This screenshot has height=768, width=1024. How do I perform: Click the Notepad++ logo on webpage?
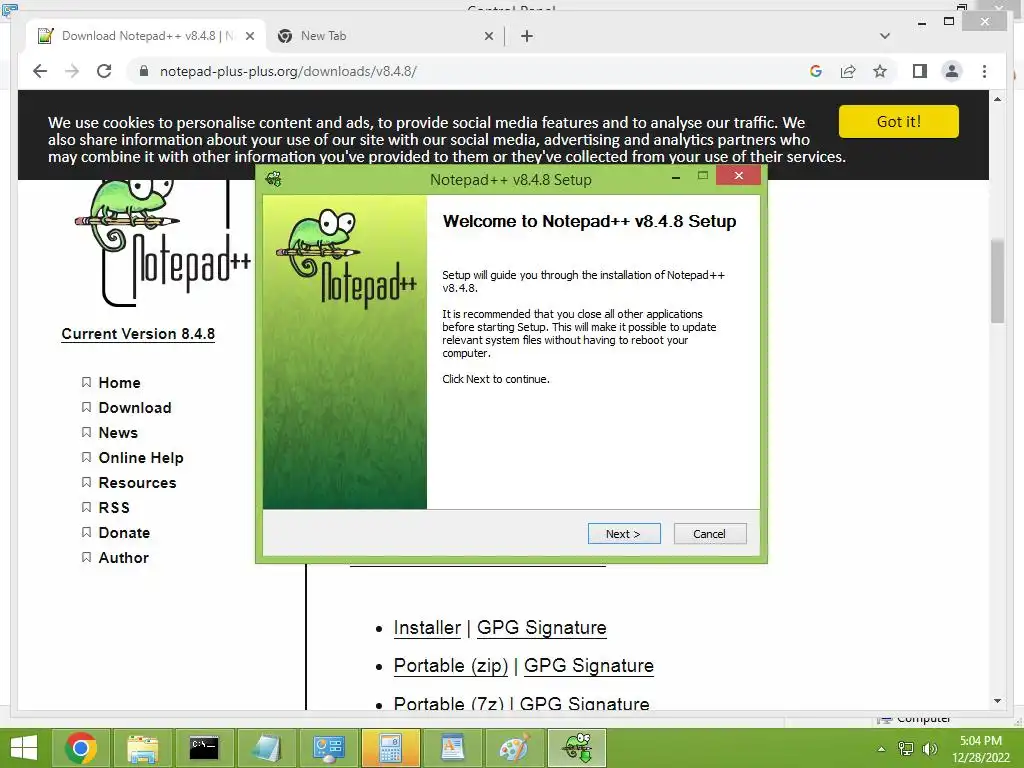point(162,243)
